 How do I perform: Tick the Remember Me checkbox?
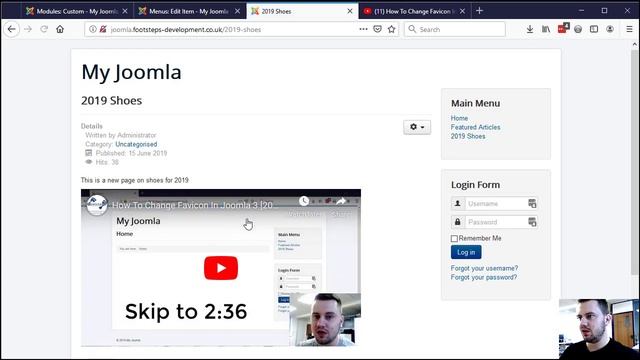tap(454, 238)
